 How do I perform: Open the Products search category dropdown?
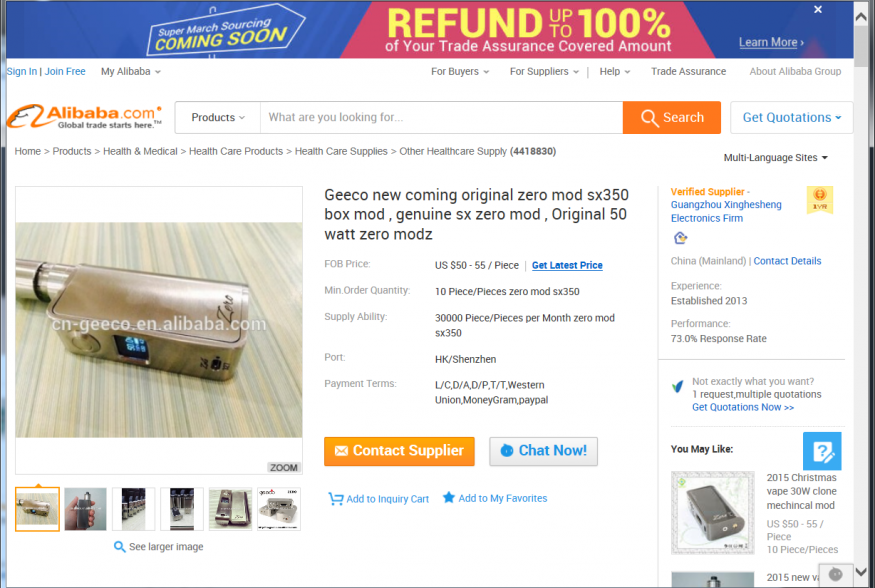218,118
